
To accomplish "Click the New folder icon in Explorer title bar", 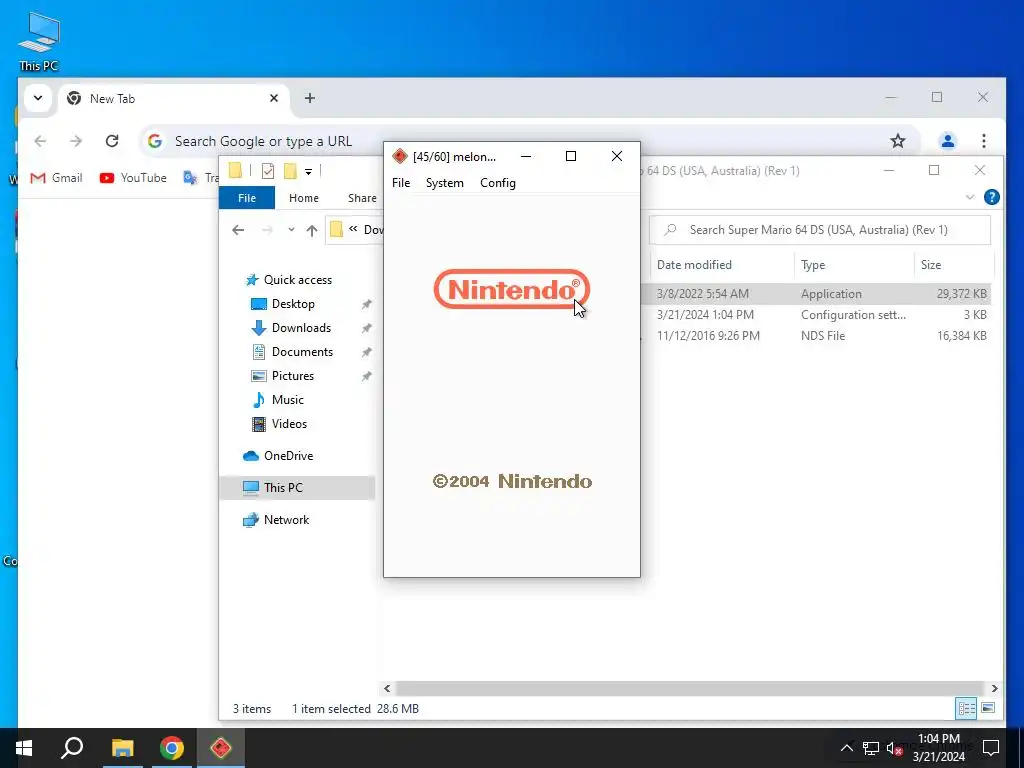I will tap(291, 171).
